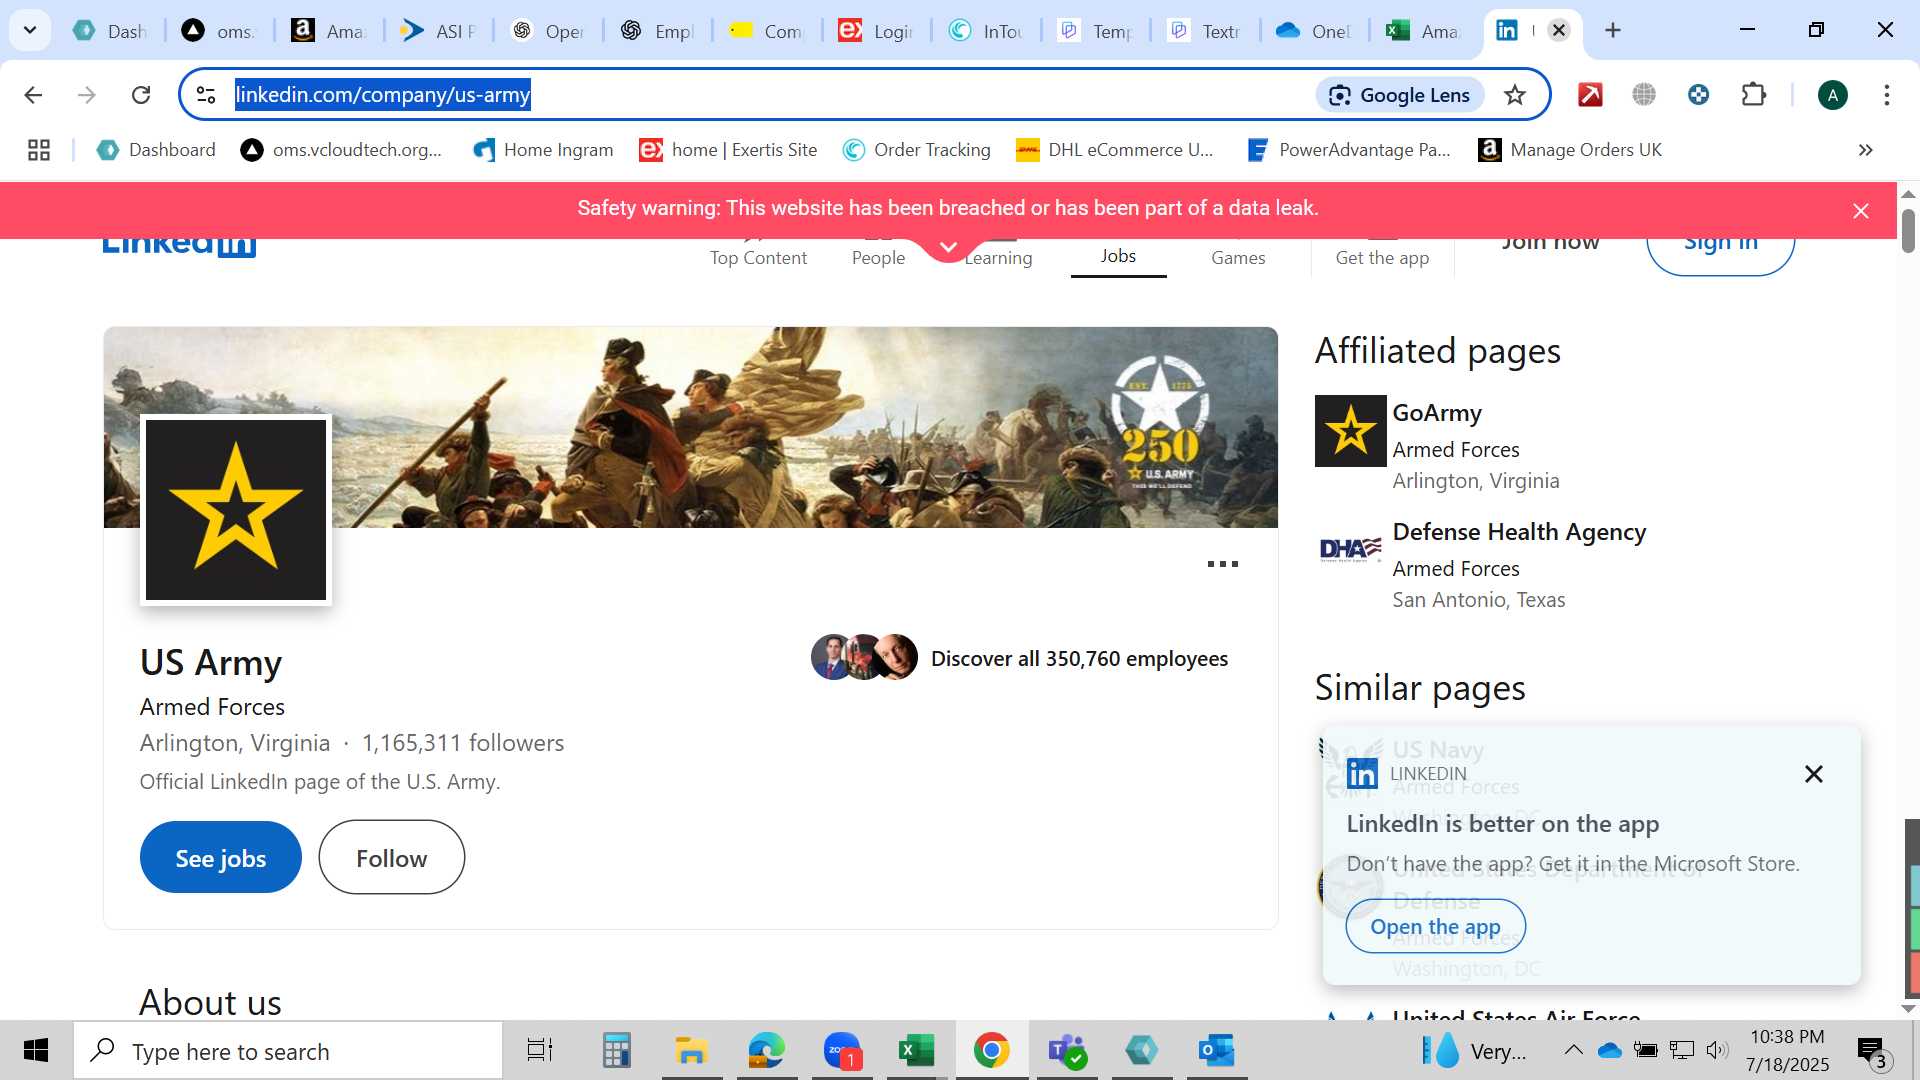Click the blue circular extension icon

1698,95
